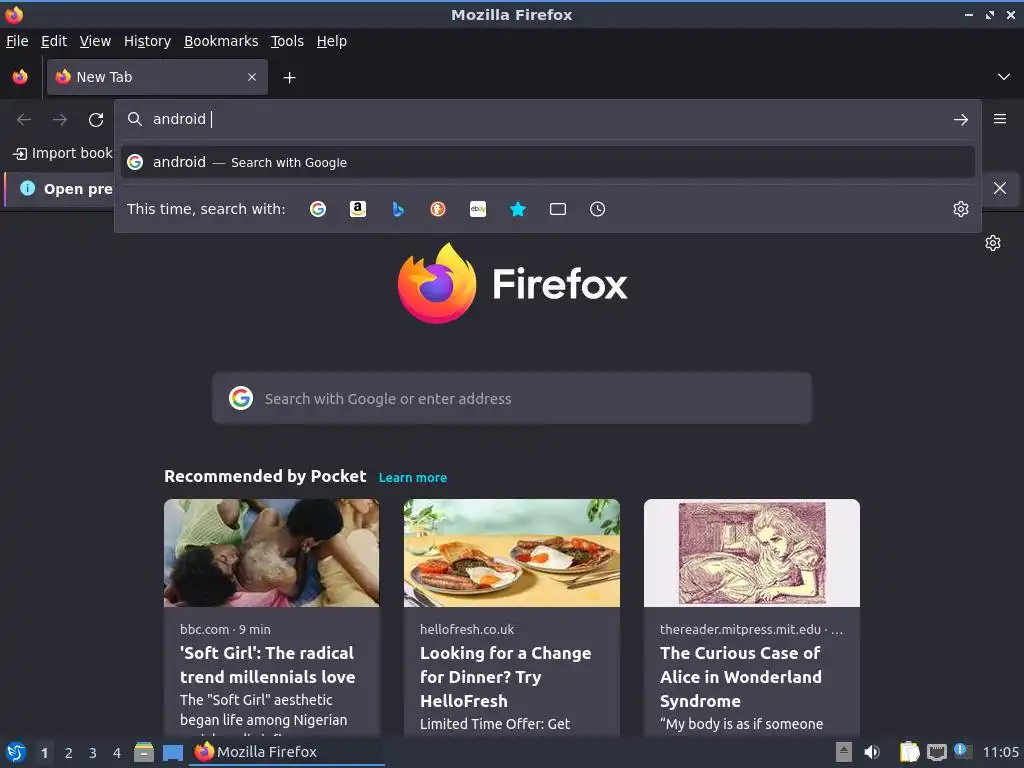This screenshot has width=1024, height=768.
Task: Open Soft Girl BBC article thumbnail
Action: 272,553
